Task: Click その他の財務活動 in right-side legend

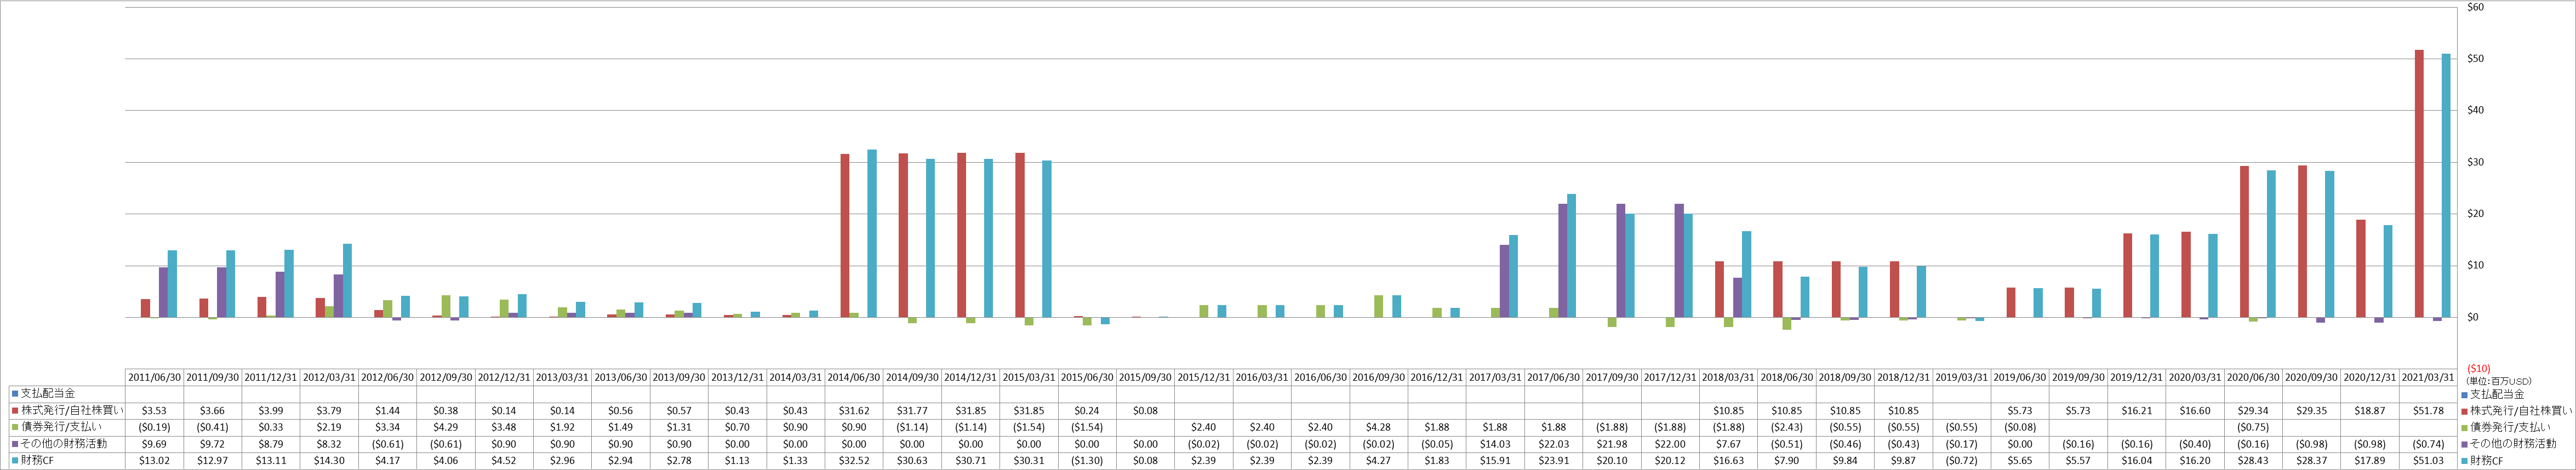Action: coord(2513,443)
